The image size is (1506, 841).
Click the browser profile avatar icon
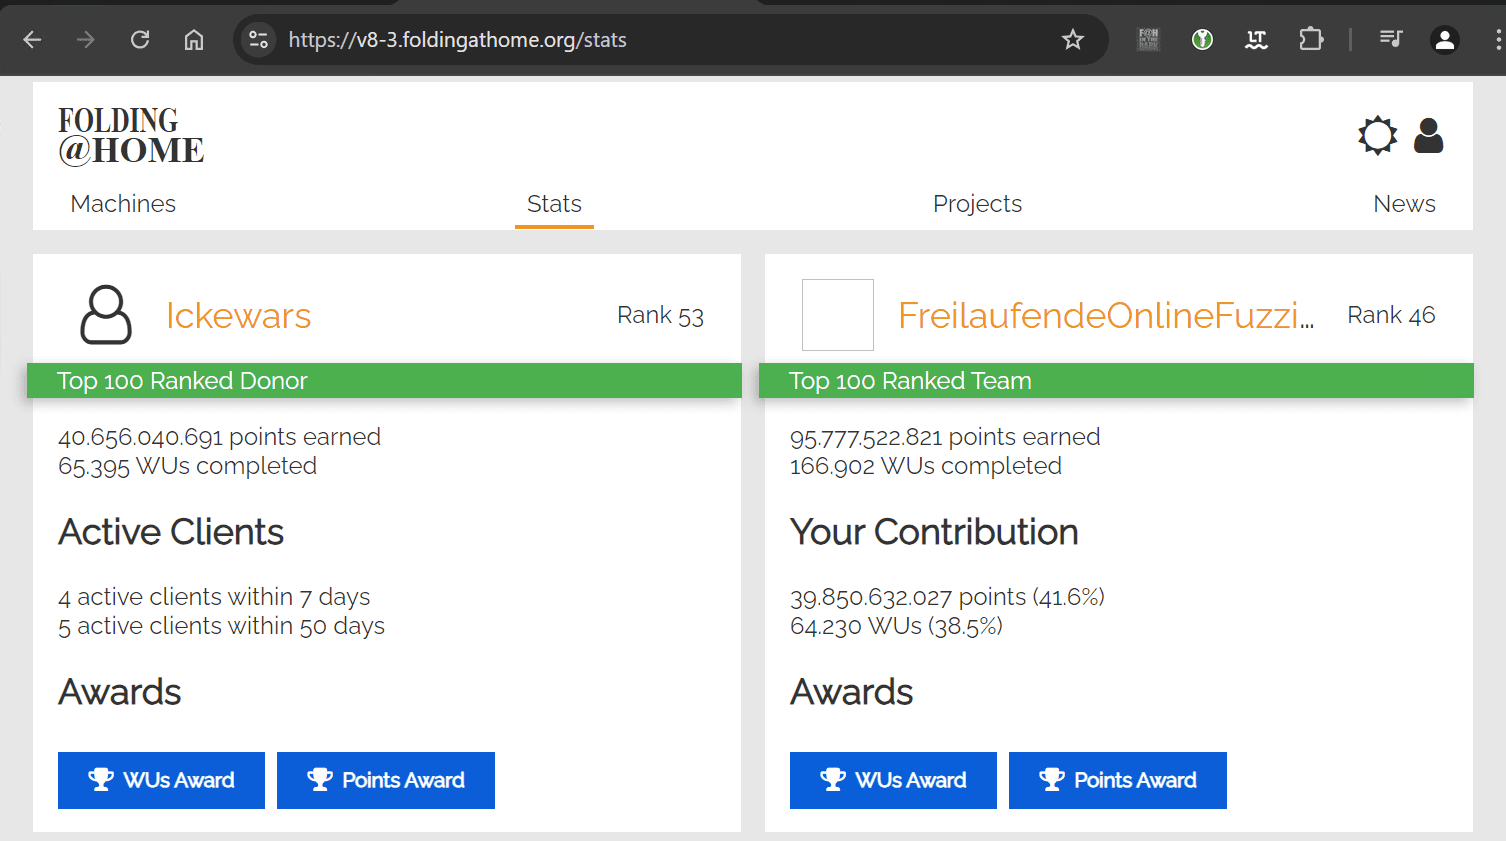(1444, 40)
